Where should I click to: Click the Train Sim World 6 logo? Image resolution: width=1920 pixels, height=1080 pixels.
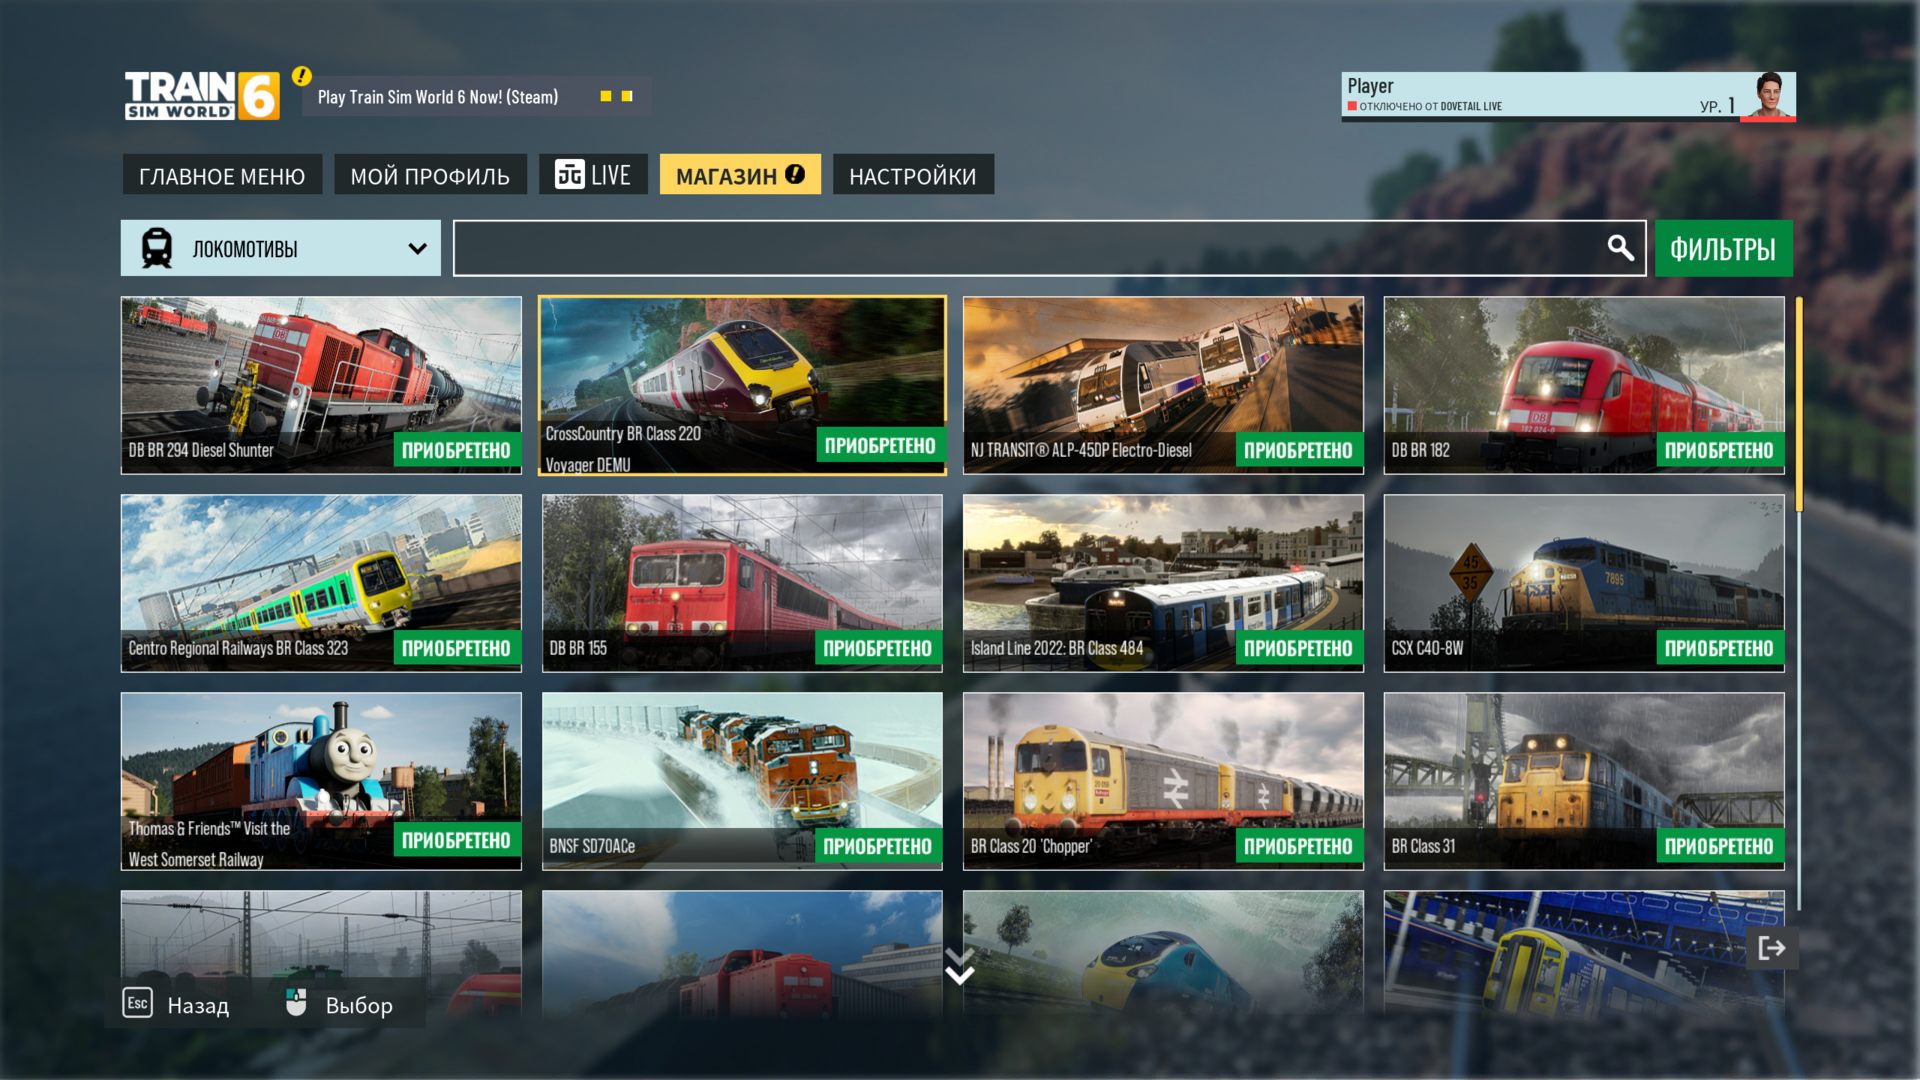tap(201, 96)
